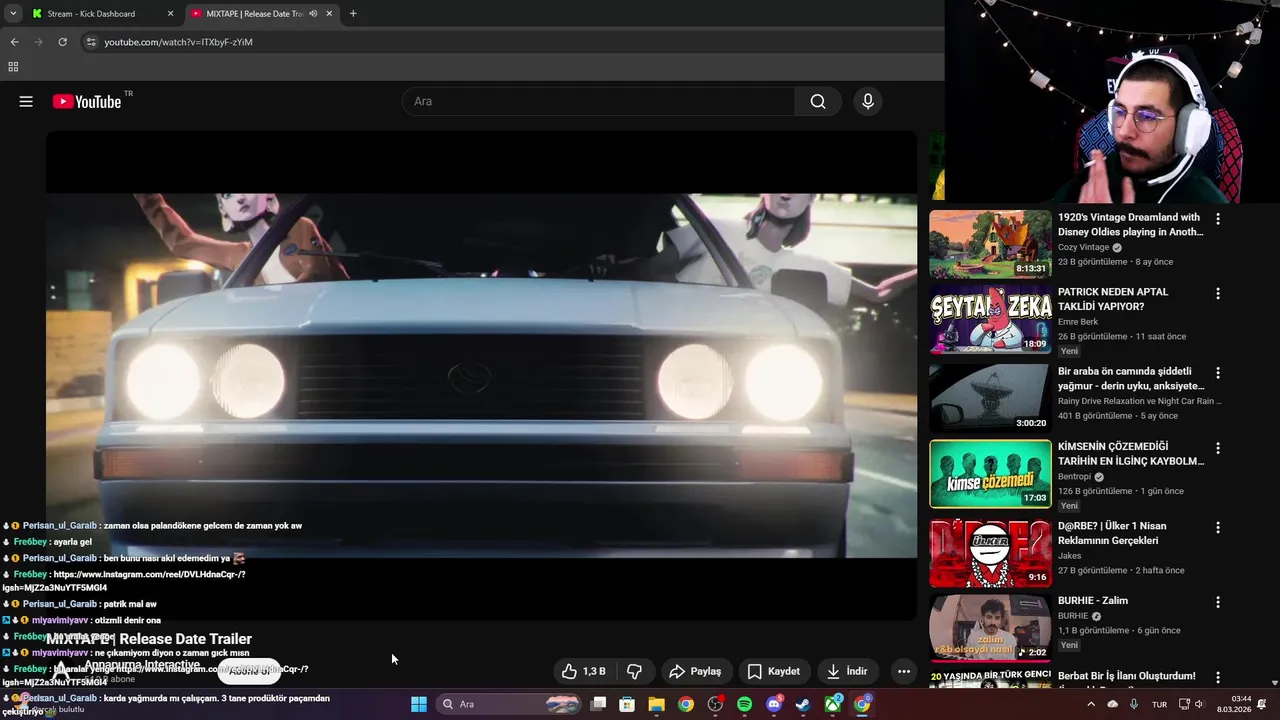The height and width of the screenshot is (720, 1280).
Task: Open the volume control in tray
Action: click(1202, 704)
